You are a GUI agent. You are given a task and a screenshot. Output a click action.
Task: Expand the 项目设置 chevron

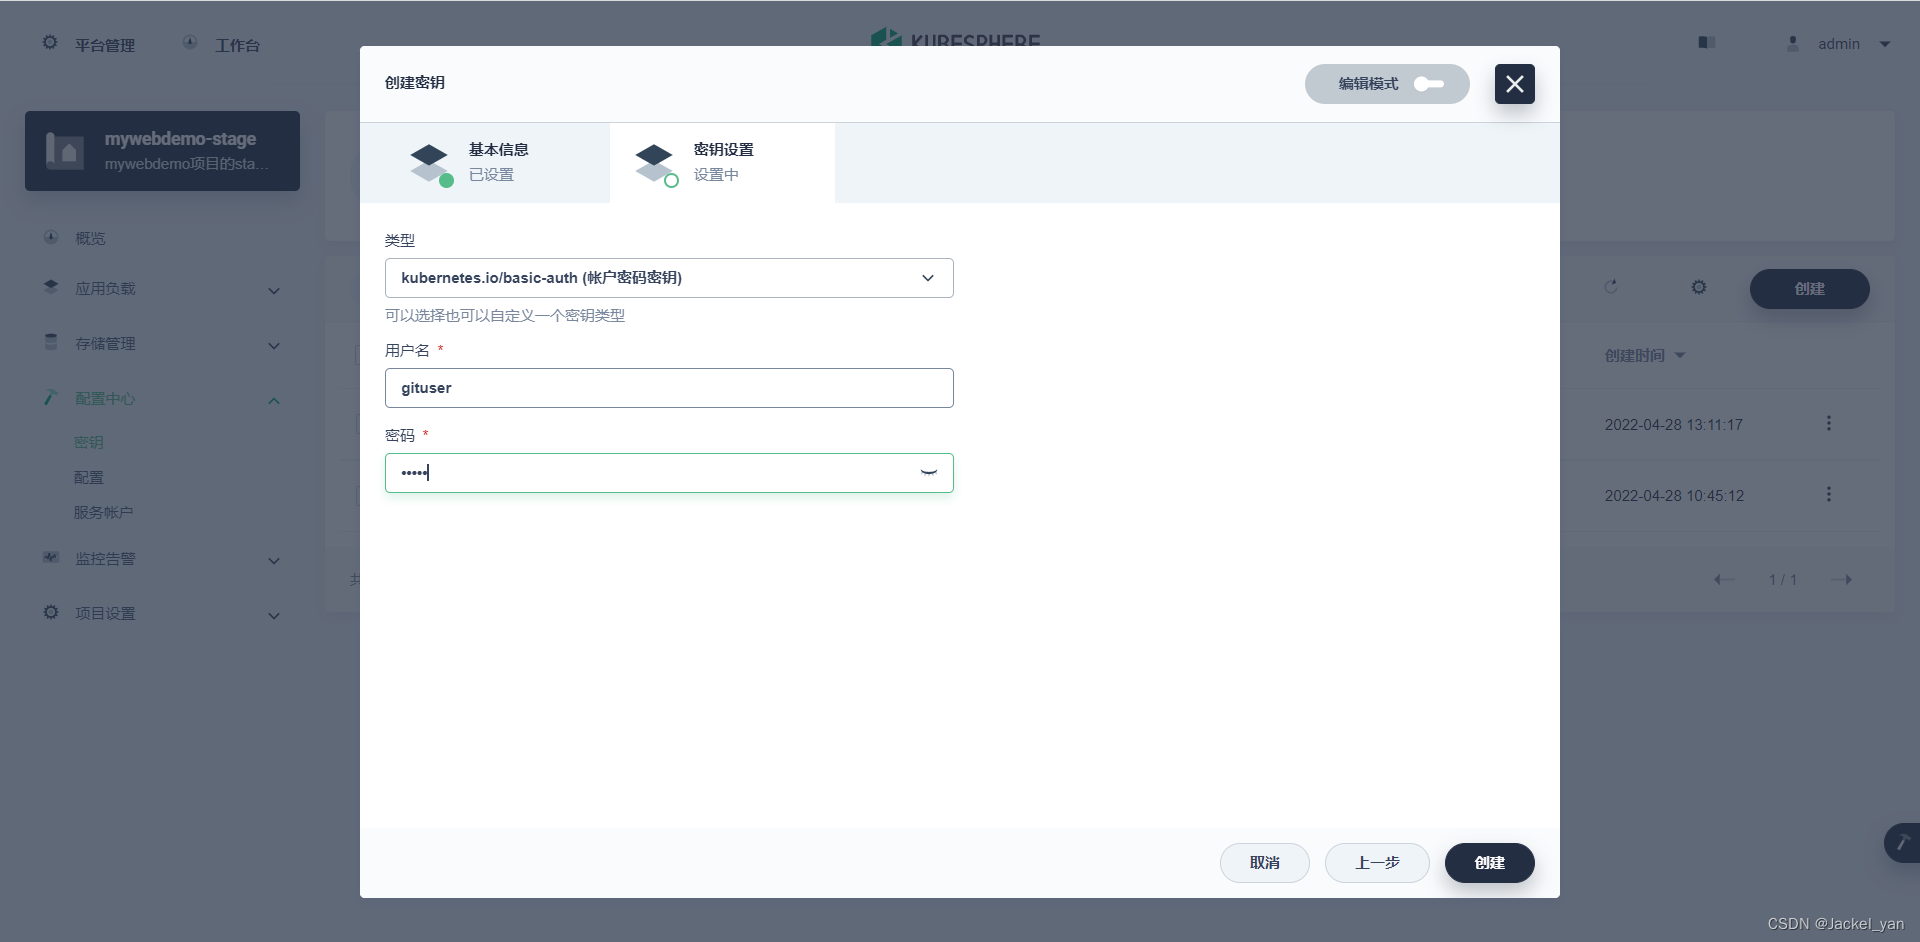[274, 616]
